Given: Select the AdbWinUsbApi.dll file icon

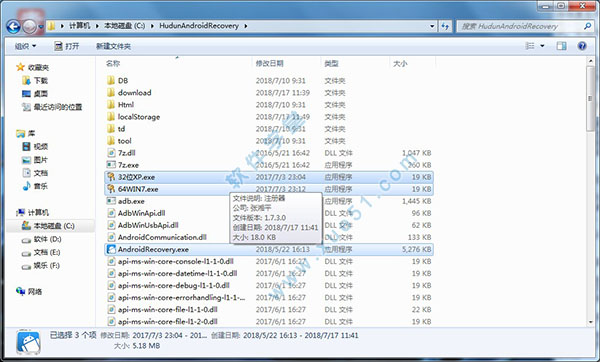Looking at the screenshot, I should click(x=111, y=225).
